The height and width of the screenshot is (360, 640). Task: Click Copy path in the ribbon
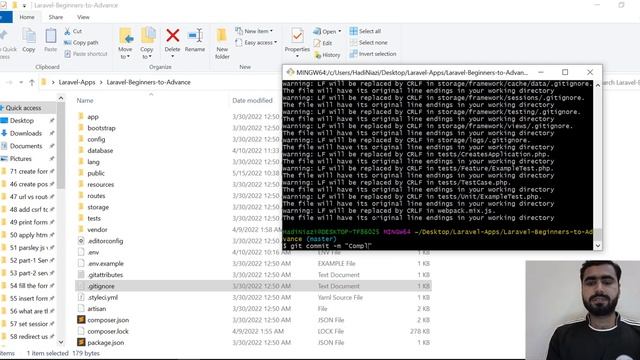[81, 42]
